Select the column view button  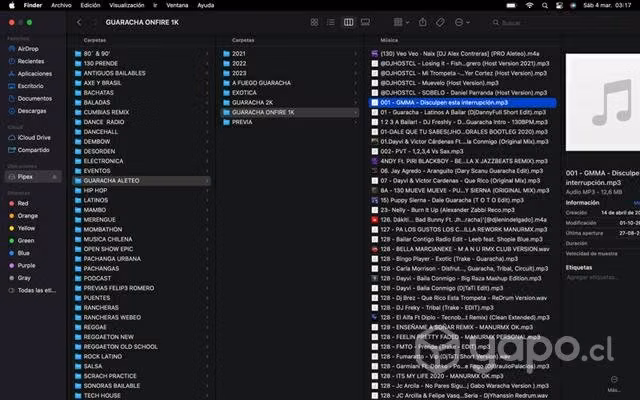coord(349,22)
